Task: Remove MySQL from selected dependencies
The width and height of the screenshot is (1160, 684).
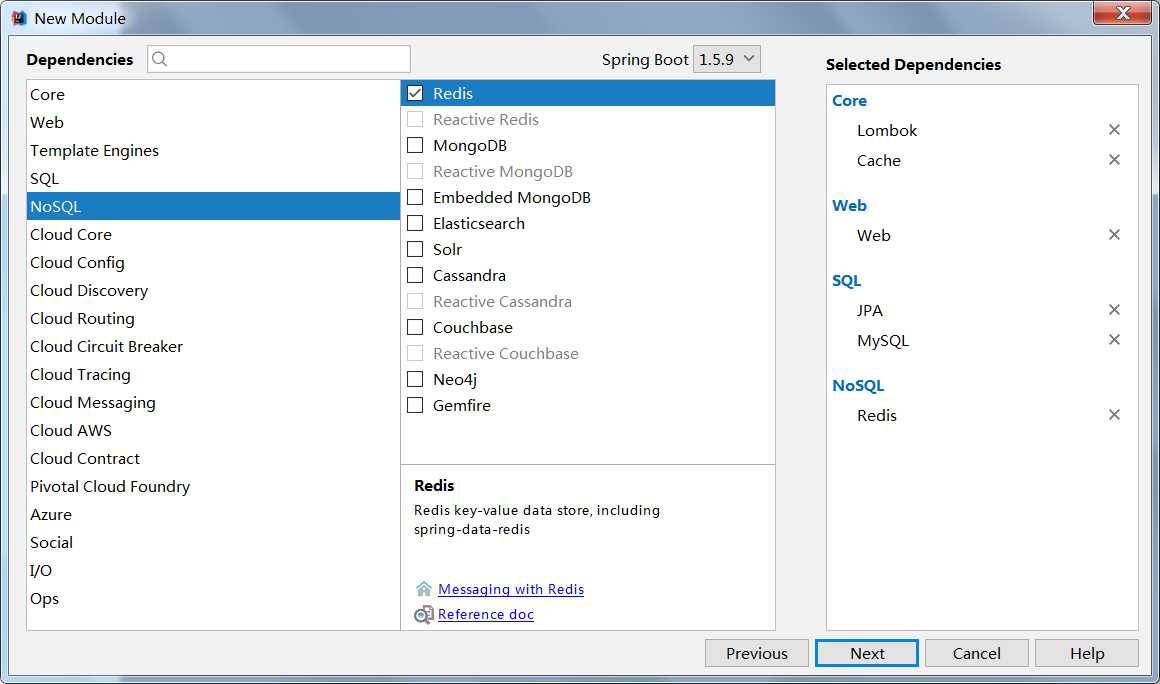Action: pos(1114,339)
